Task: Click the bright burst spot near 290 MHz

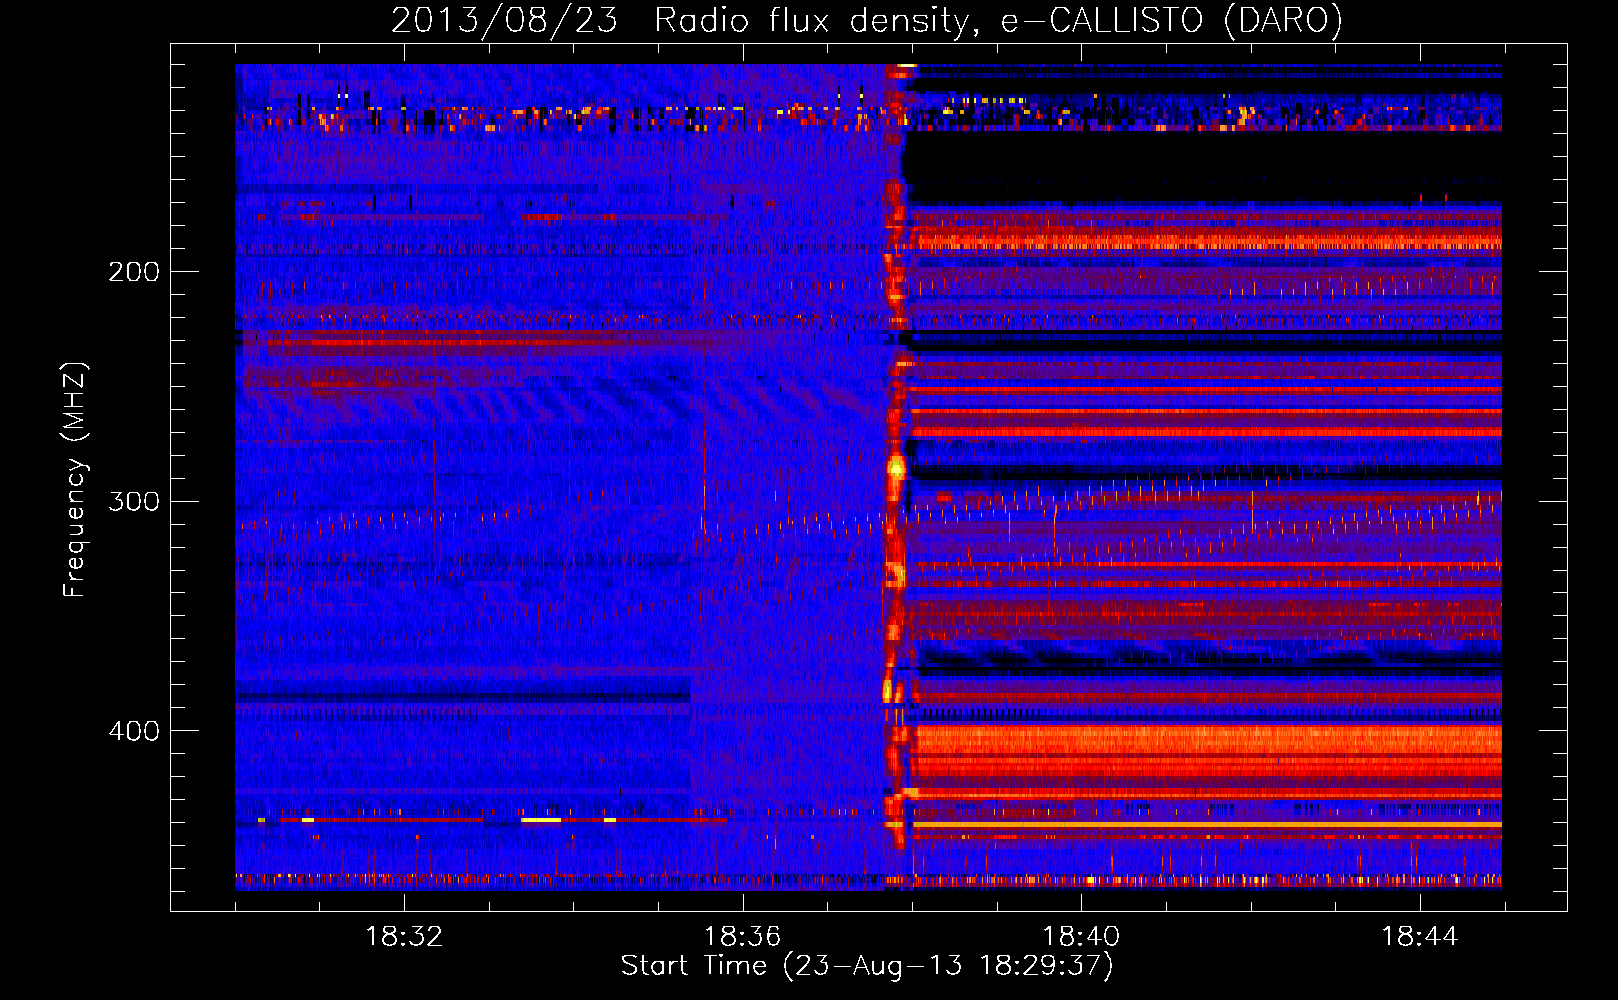Action: [896, 467]
